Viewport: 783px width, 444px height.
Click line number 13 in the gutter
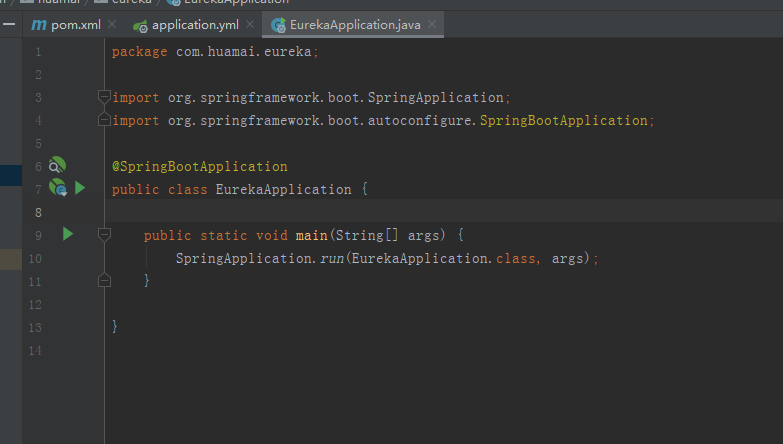click(x=35, y=327)
